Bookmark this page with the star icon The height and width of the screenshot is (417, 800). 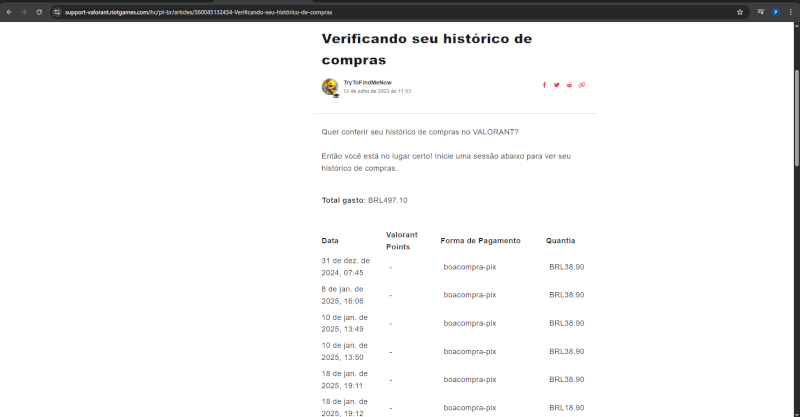pyautogui.click(x=740, y=12)
